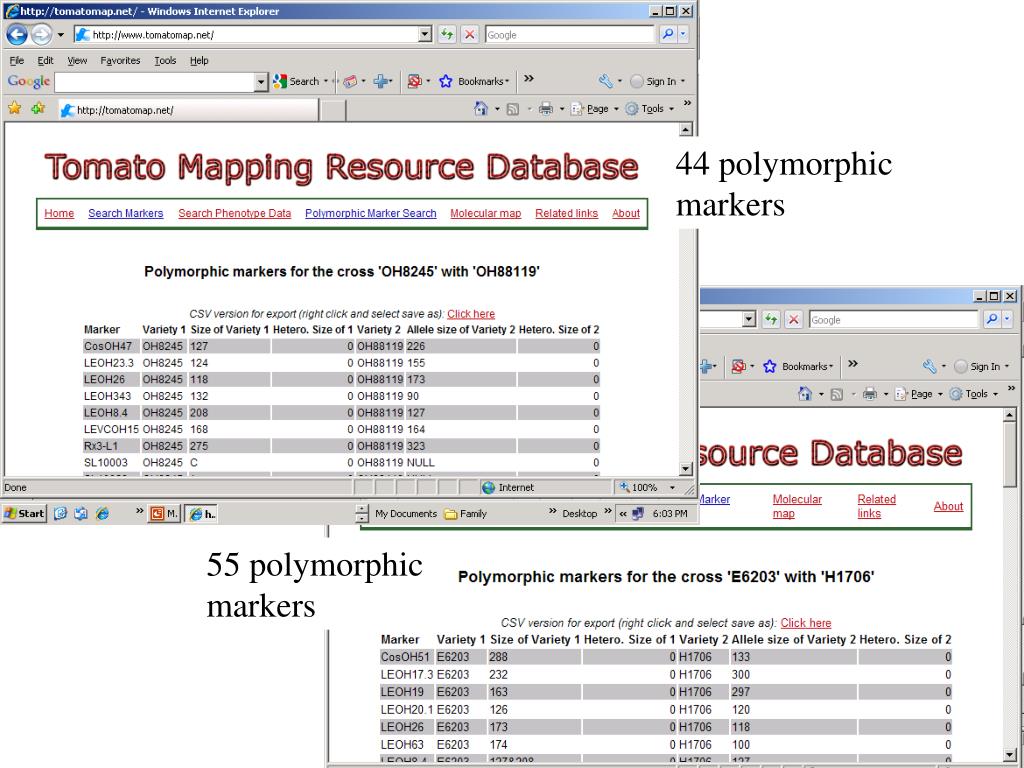Click the Home icon in the E6203 window
The height and width of the screenshot is (768, 1024).
[805, 394]
